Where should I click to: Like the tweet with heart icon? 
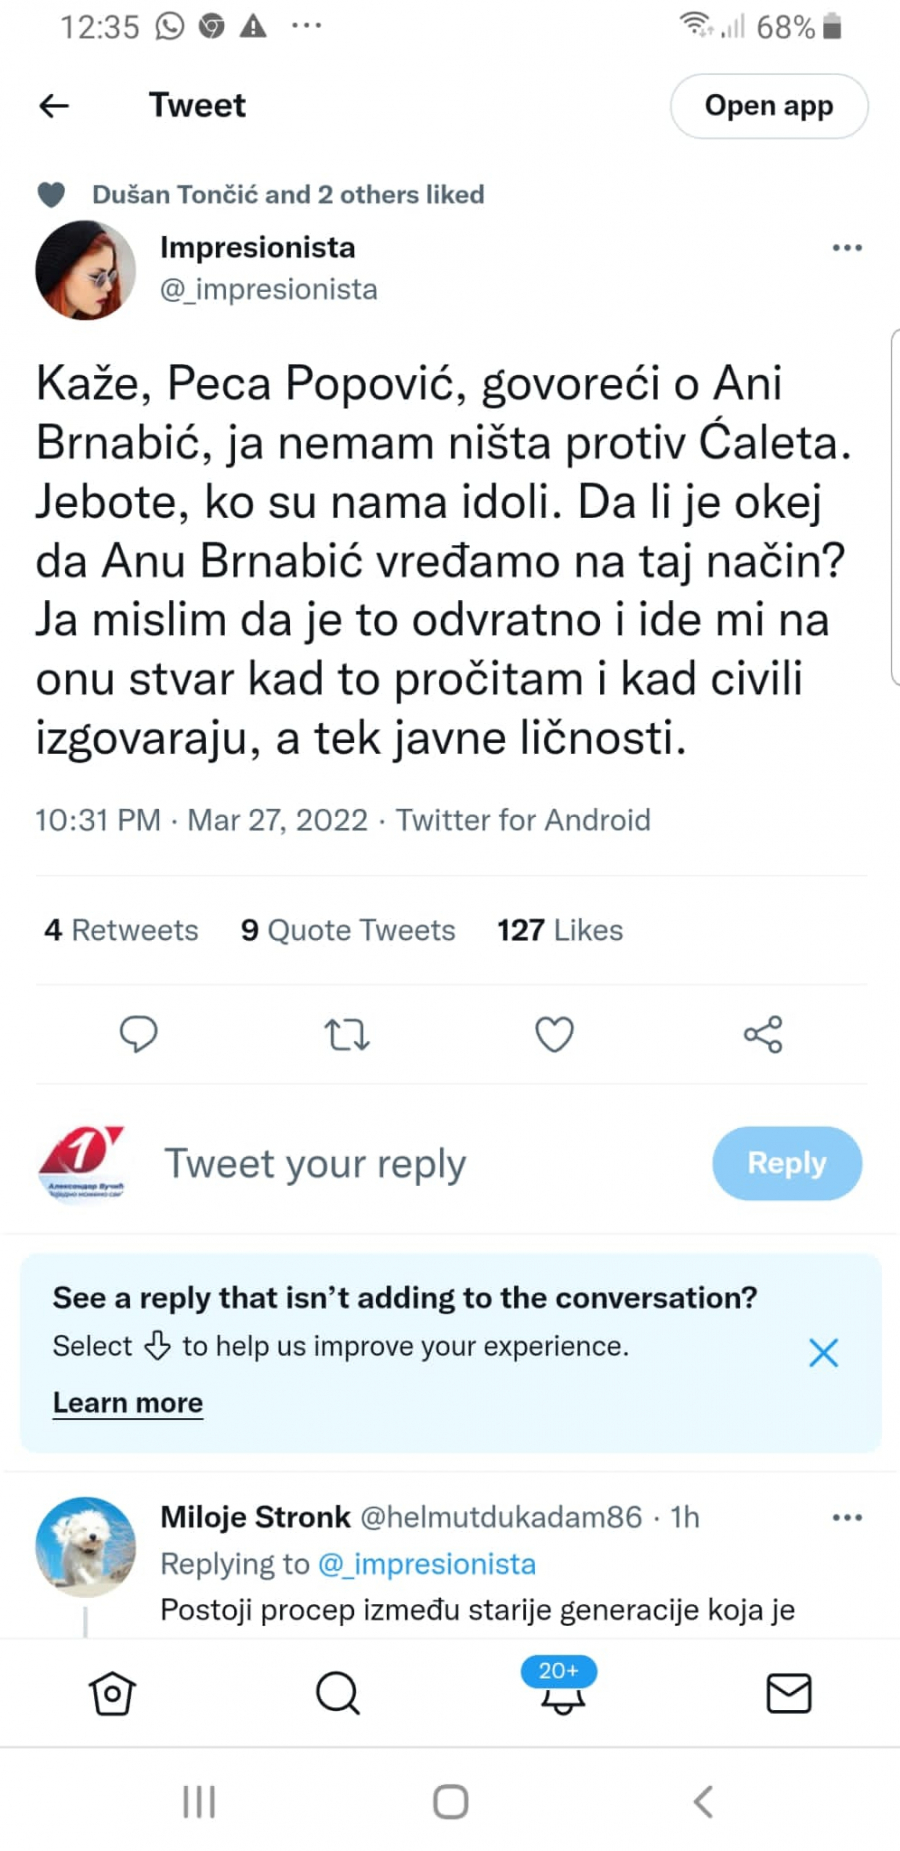coord(554,1034)
